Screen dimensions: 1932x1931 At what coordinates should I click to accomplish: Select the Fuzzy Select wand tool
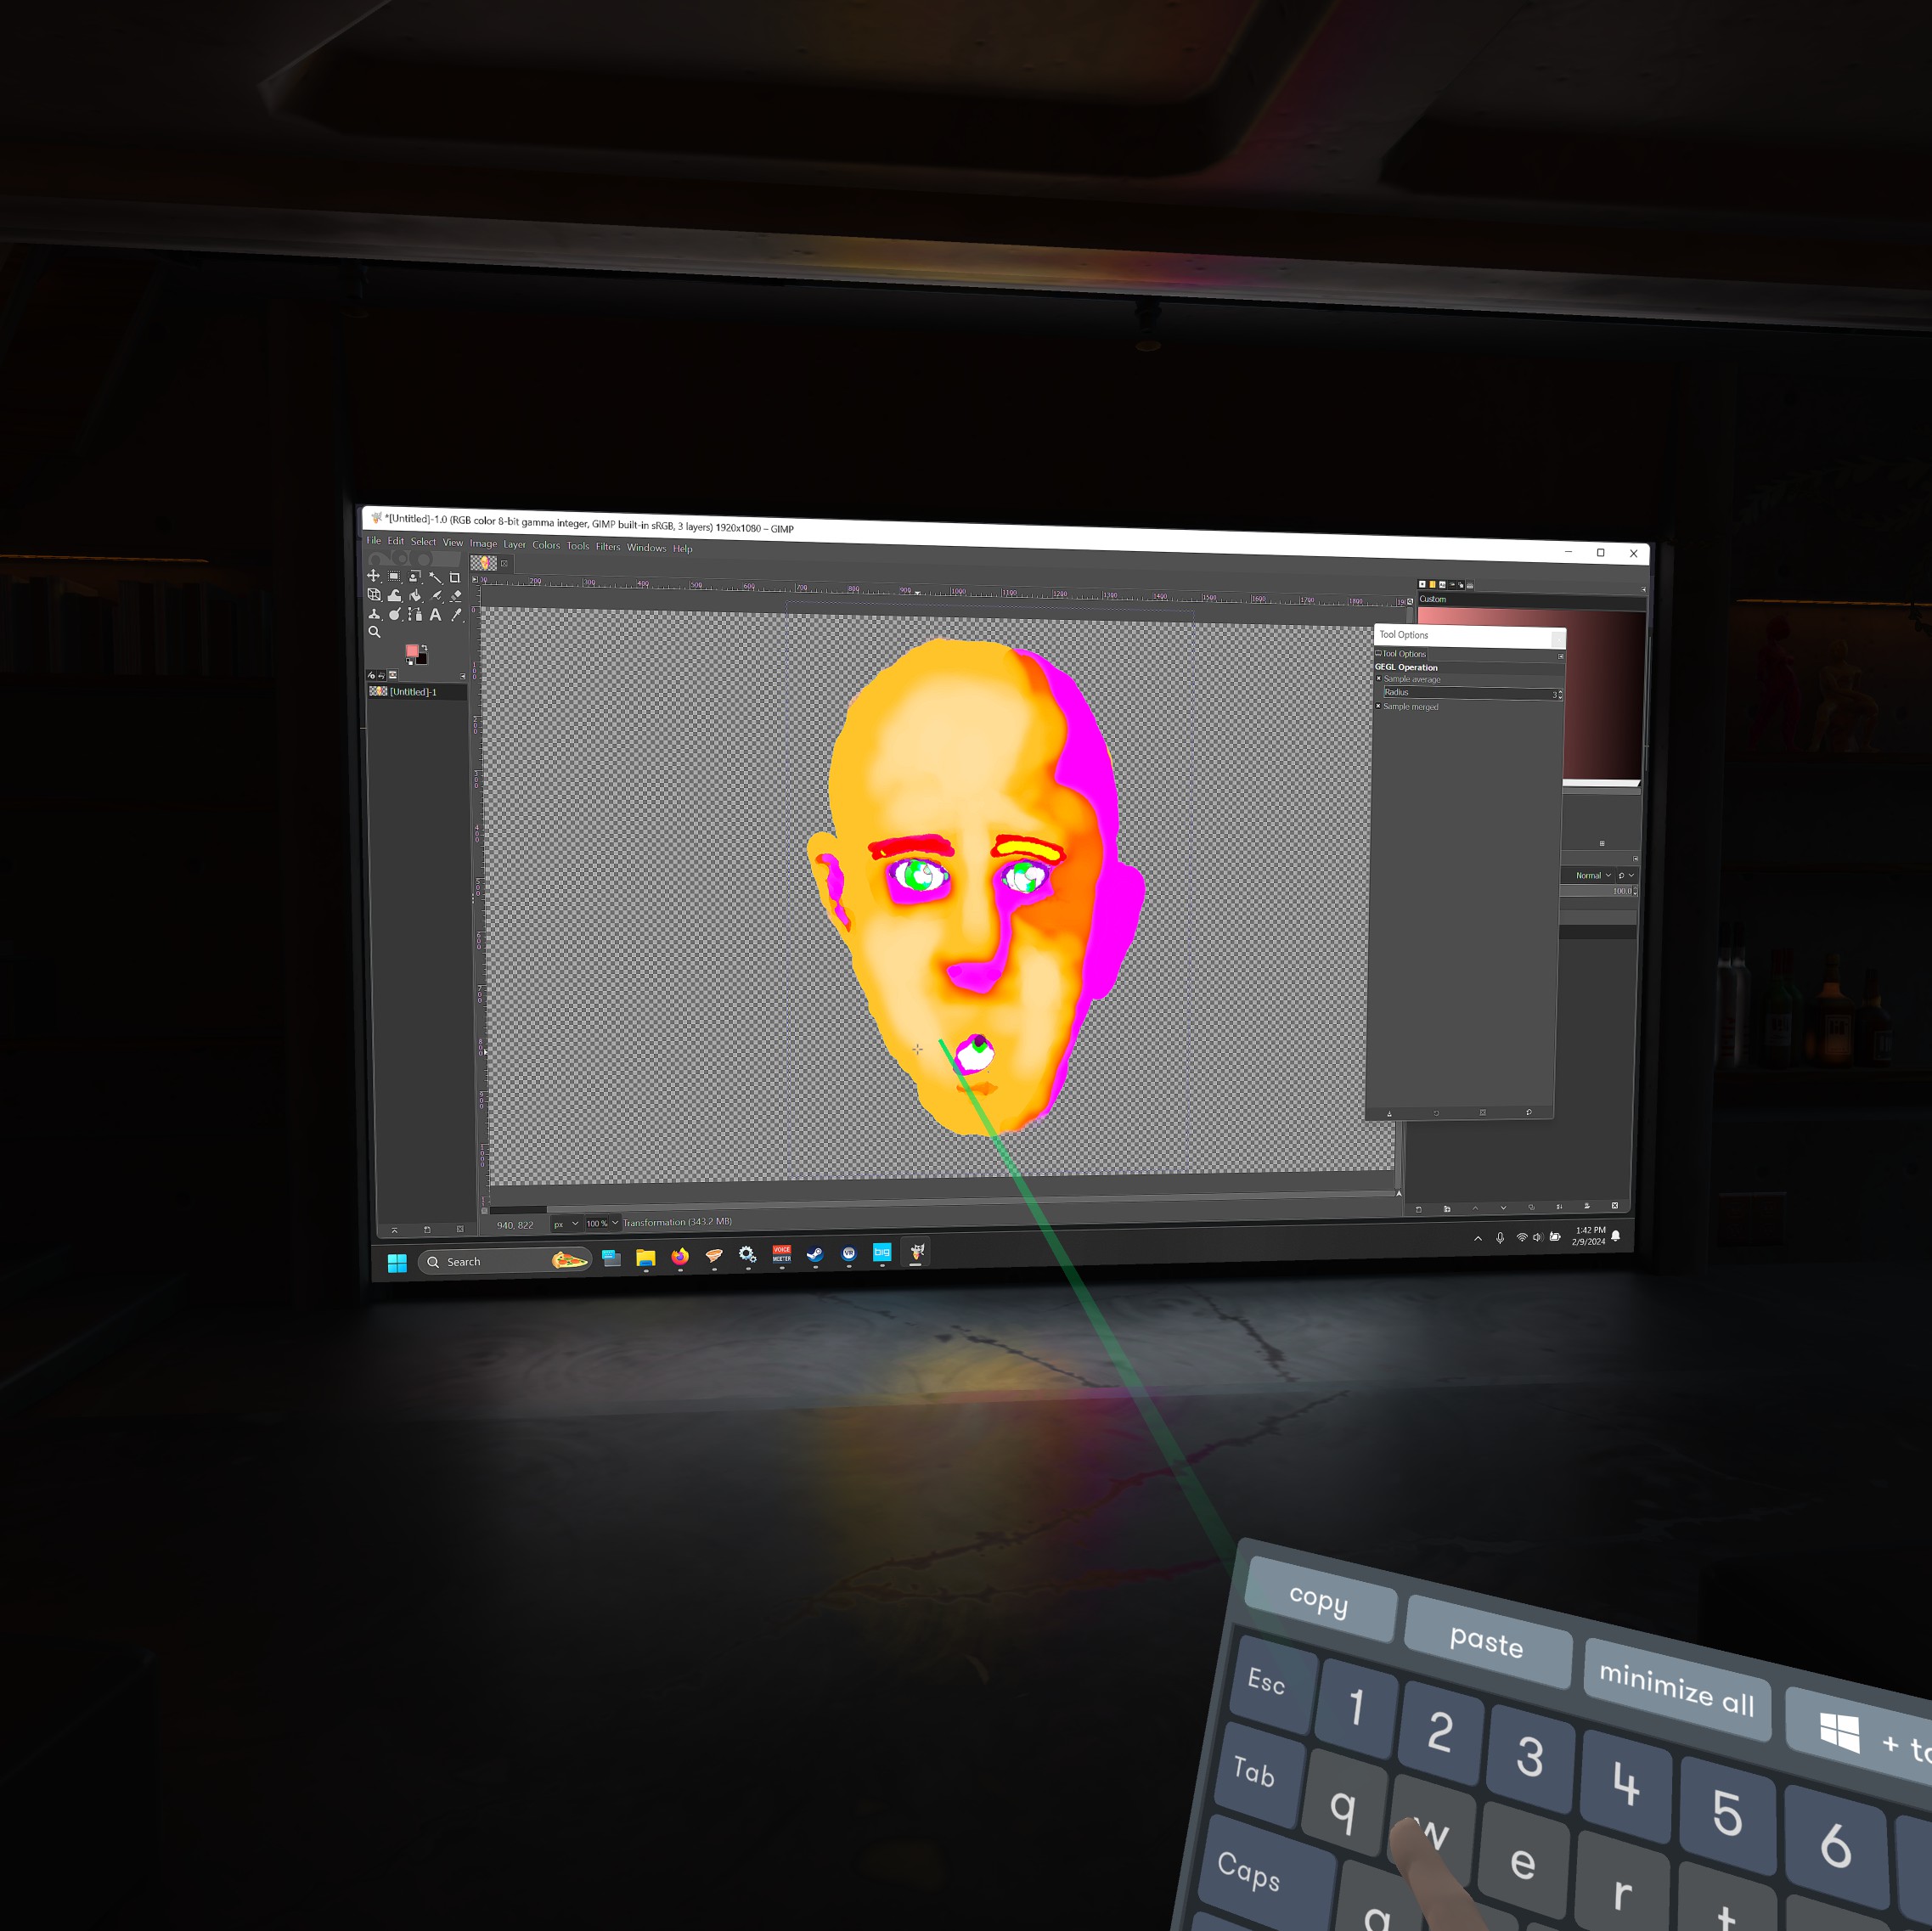(436, 578)
